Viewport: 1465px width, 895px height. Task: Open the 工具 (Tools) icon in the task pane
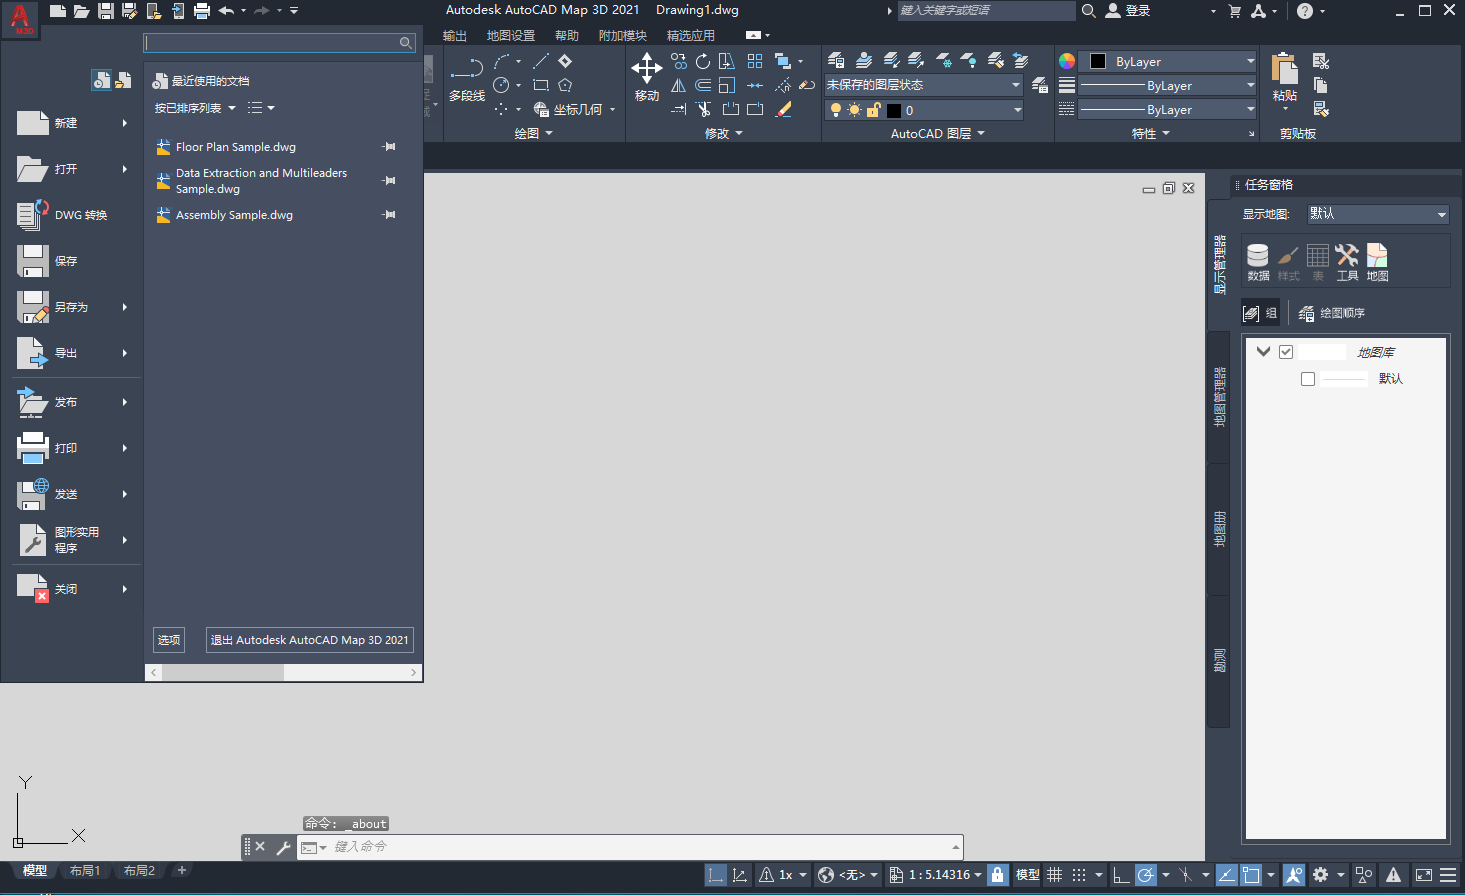tap(1347, 262)
